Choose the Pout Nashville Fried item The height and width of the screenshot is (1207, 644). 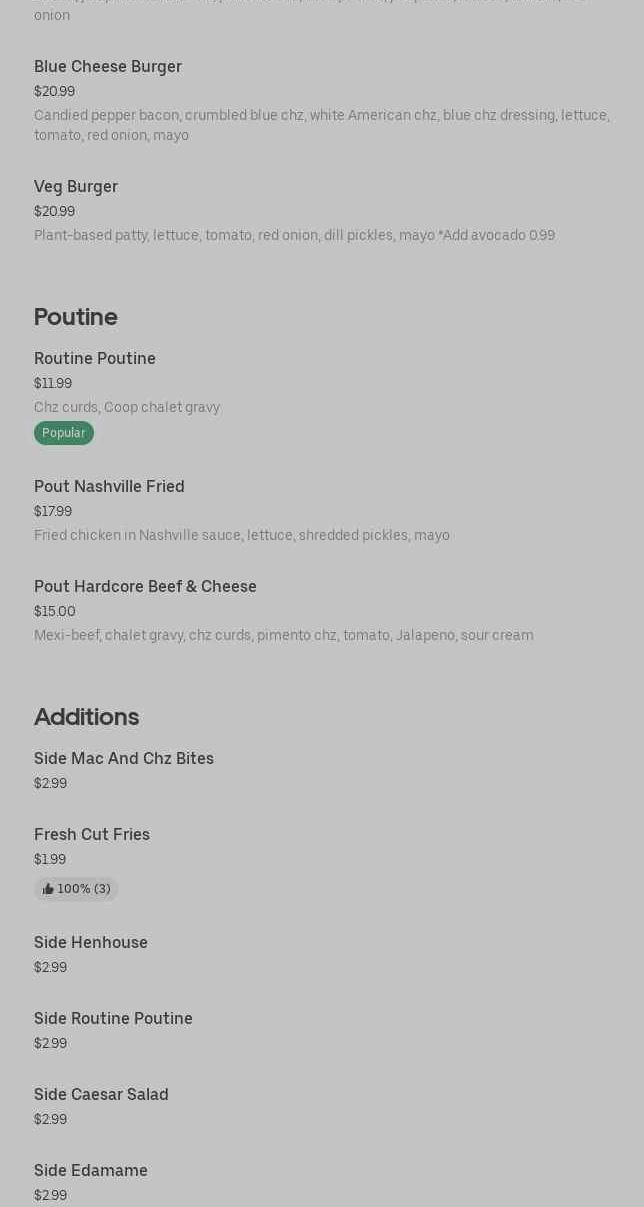tap(109, 487)
